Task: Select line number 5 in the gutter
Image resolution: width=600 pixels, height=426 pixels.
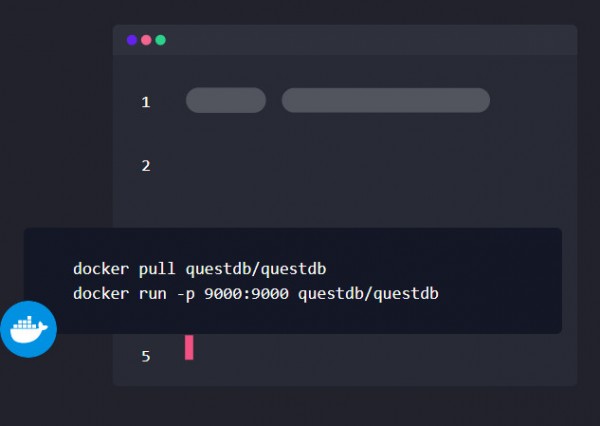Action: 146,356
